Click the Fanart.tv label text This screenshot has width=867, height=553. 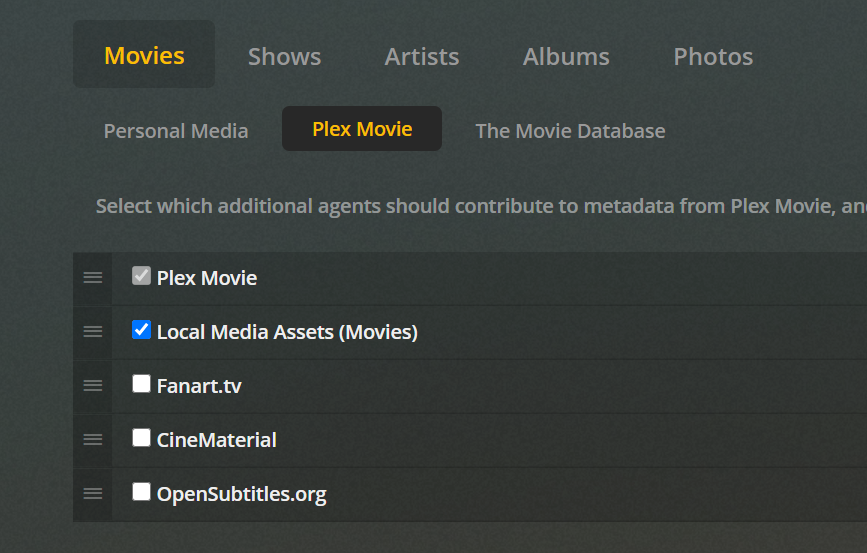tap(199, 386)
